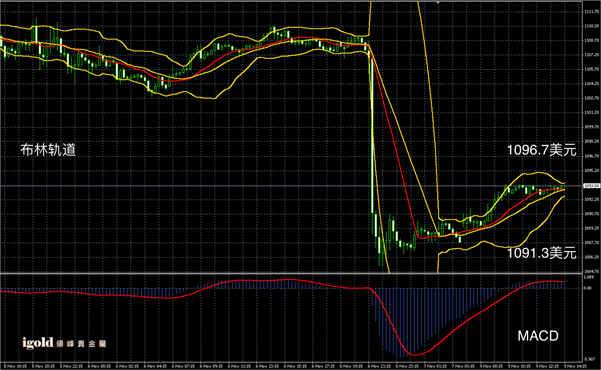Click the lowest point of red MACD signal line
This screenshot has height=370, width=601.
[415, 354]
